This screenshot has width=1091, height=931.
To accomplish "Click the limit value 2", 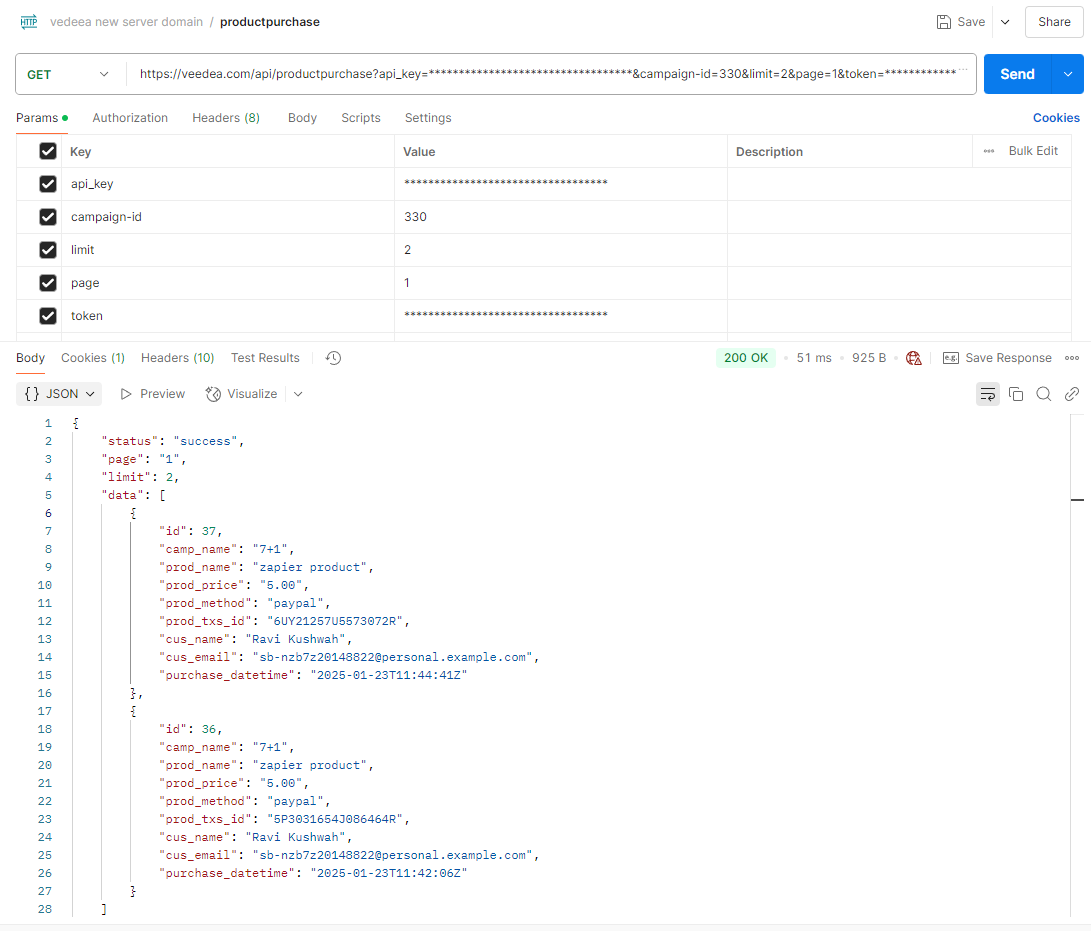I will [408, 250].
